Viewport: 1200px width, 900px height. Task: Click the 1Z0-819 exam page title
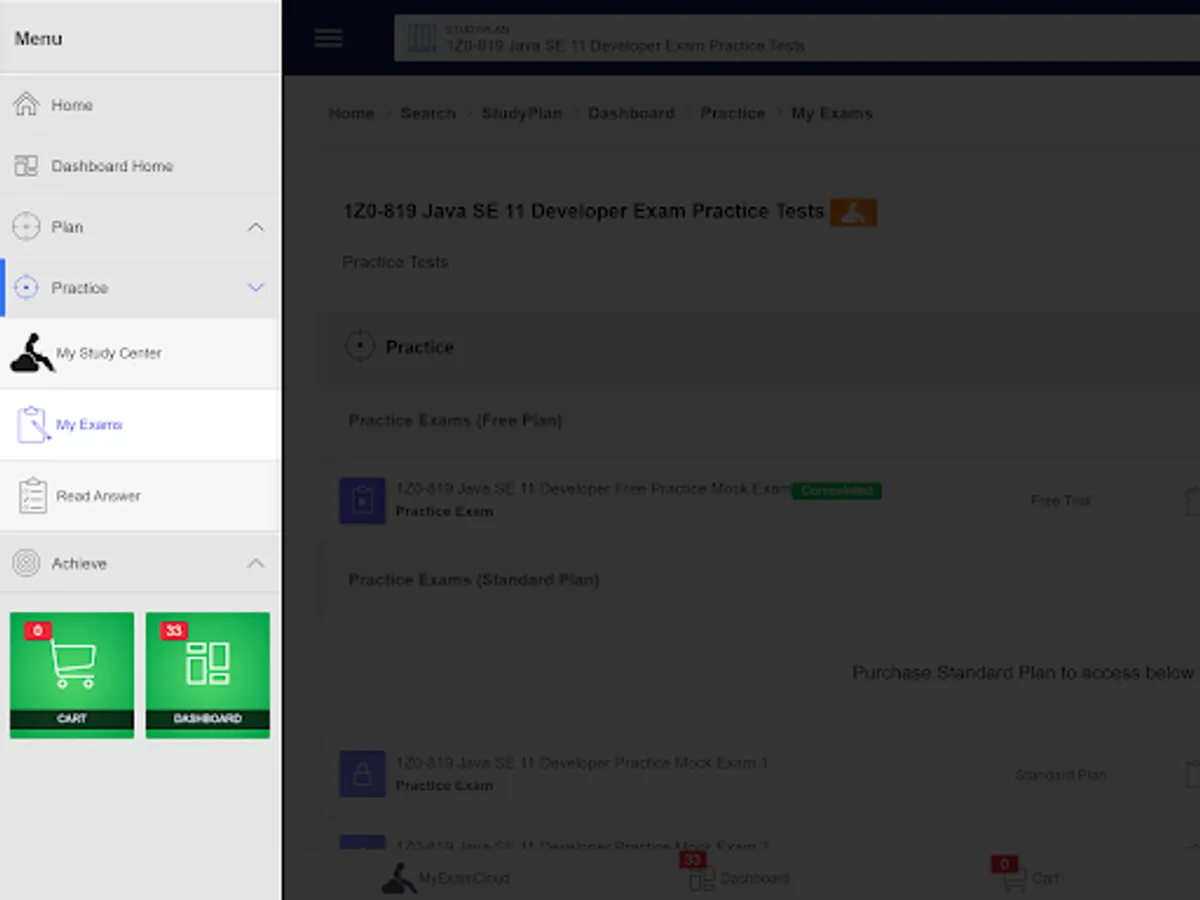coord(583,212)
